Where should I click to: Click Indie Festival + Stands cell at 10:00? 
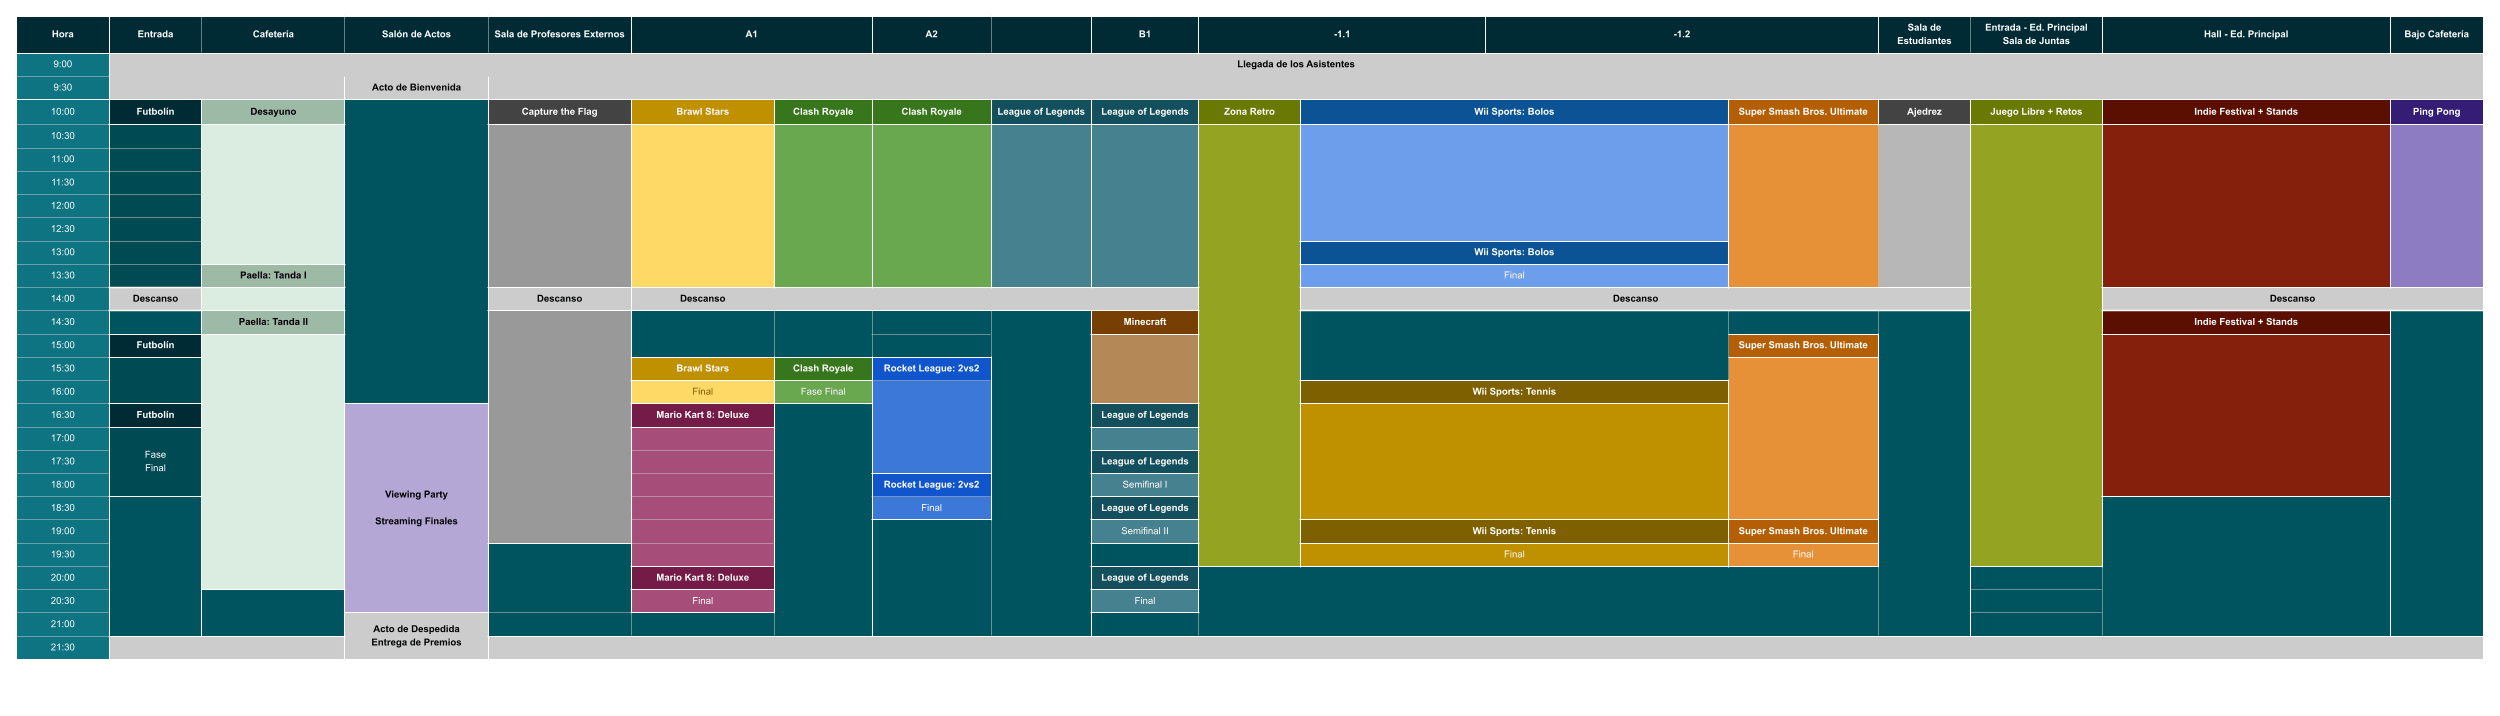point(2246,112)
